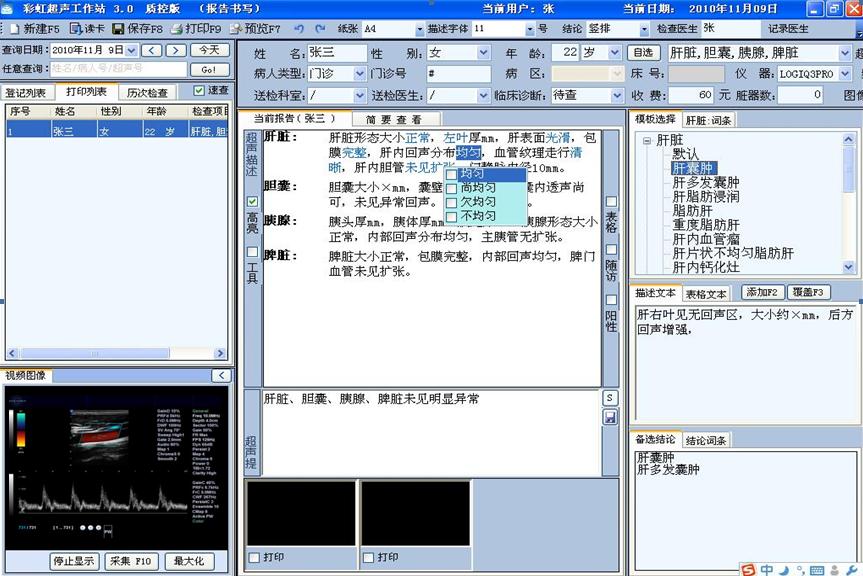Image resolution: width=863 pixels, height=576 pixels.
Task: Enable 打印 for second image thumbnail
Action: pos(369,557)
